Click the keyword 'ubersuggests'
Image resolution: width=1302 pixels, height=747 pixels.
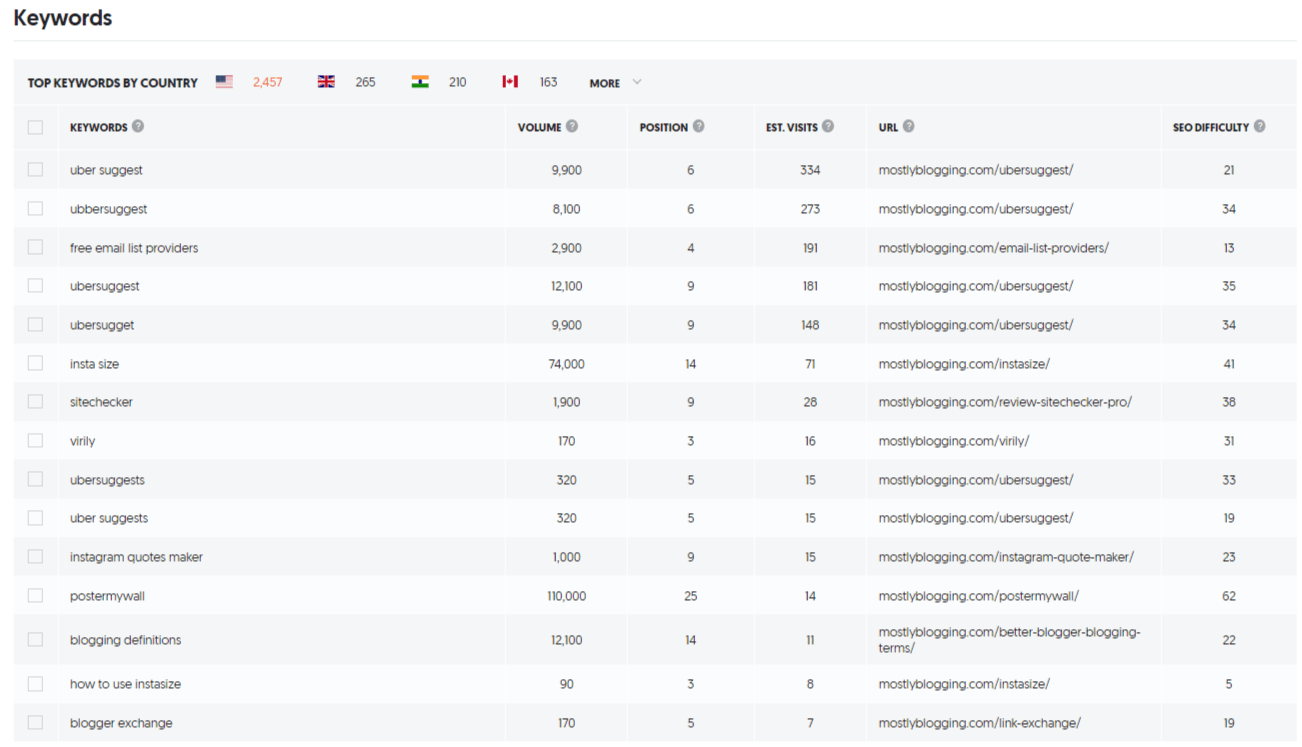tap(107, 480)
